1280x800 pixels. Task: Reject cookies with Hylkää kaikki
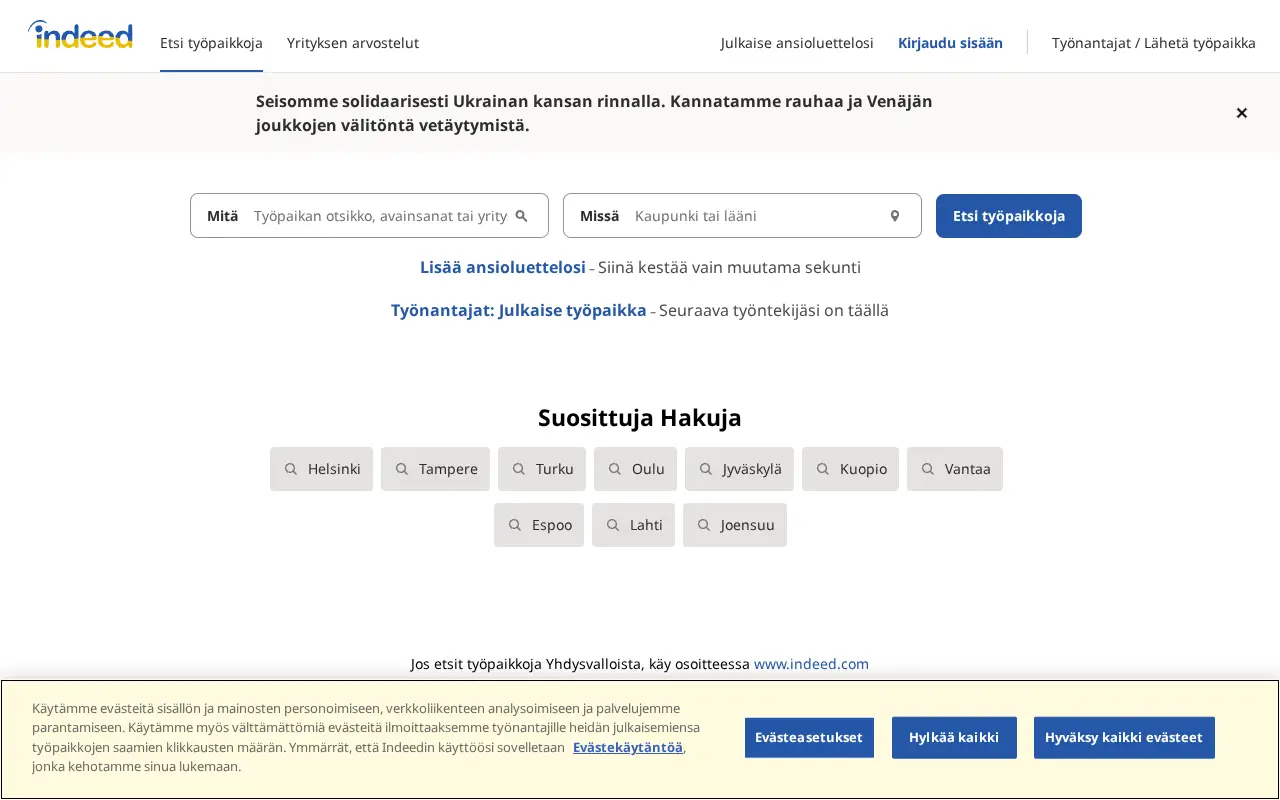(x=954, y=738)
